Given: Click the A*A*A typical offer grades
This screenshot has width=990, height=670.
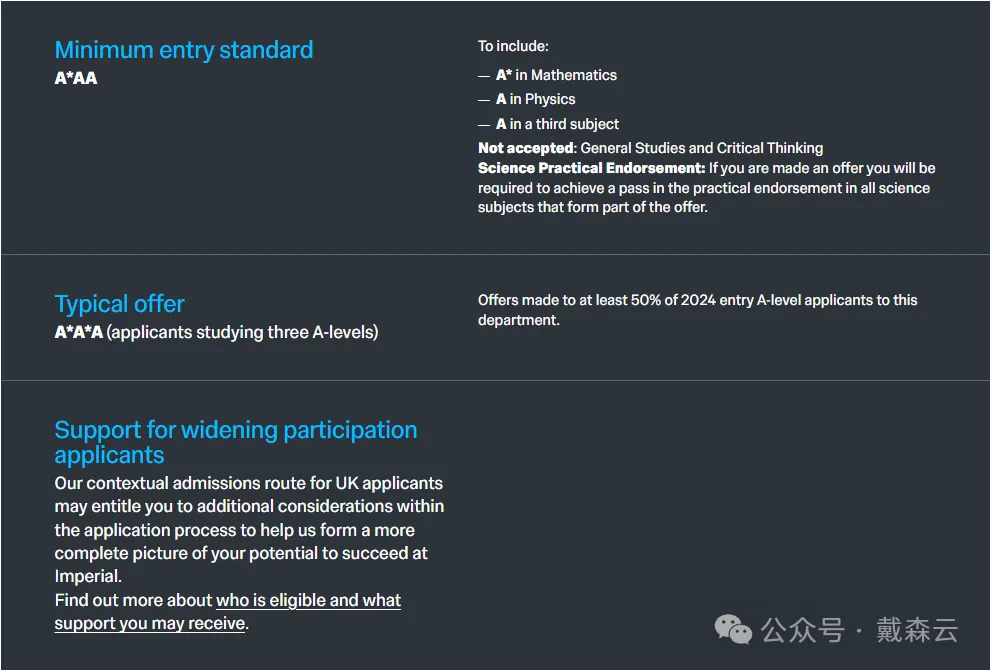Looking at the screenshot, I should (x=79, y=332).
